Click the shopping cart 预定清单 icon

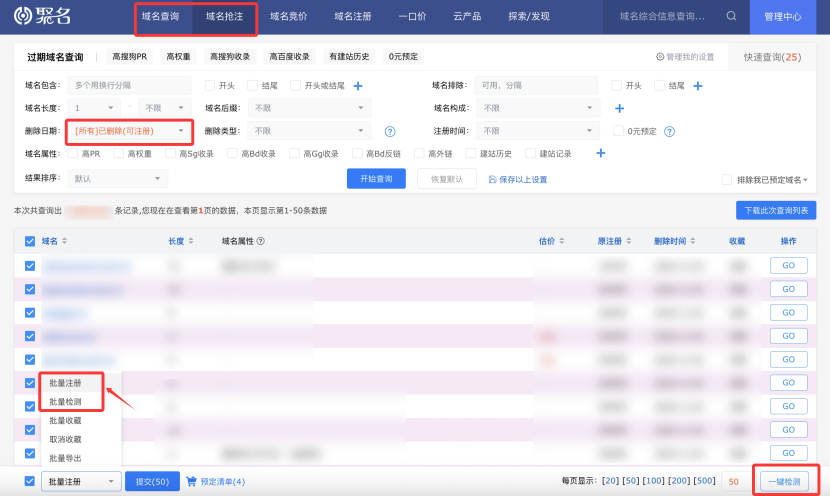(192, 481)
